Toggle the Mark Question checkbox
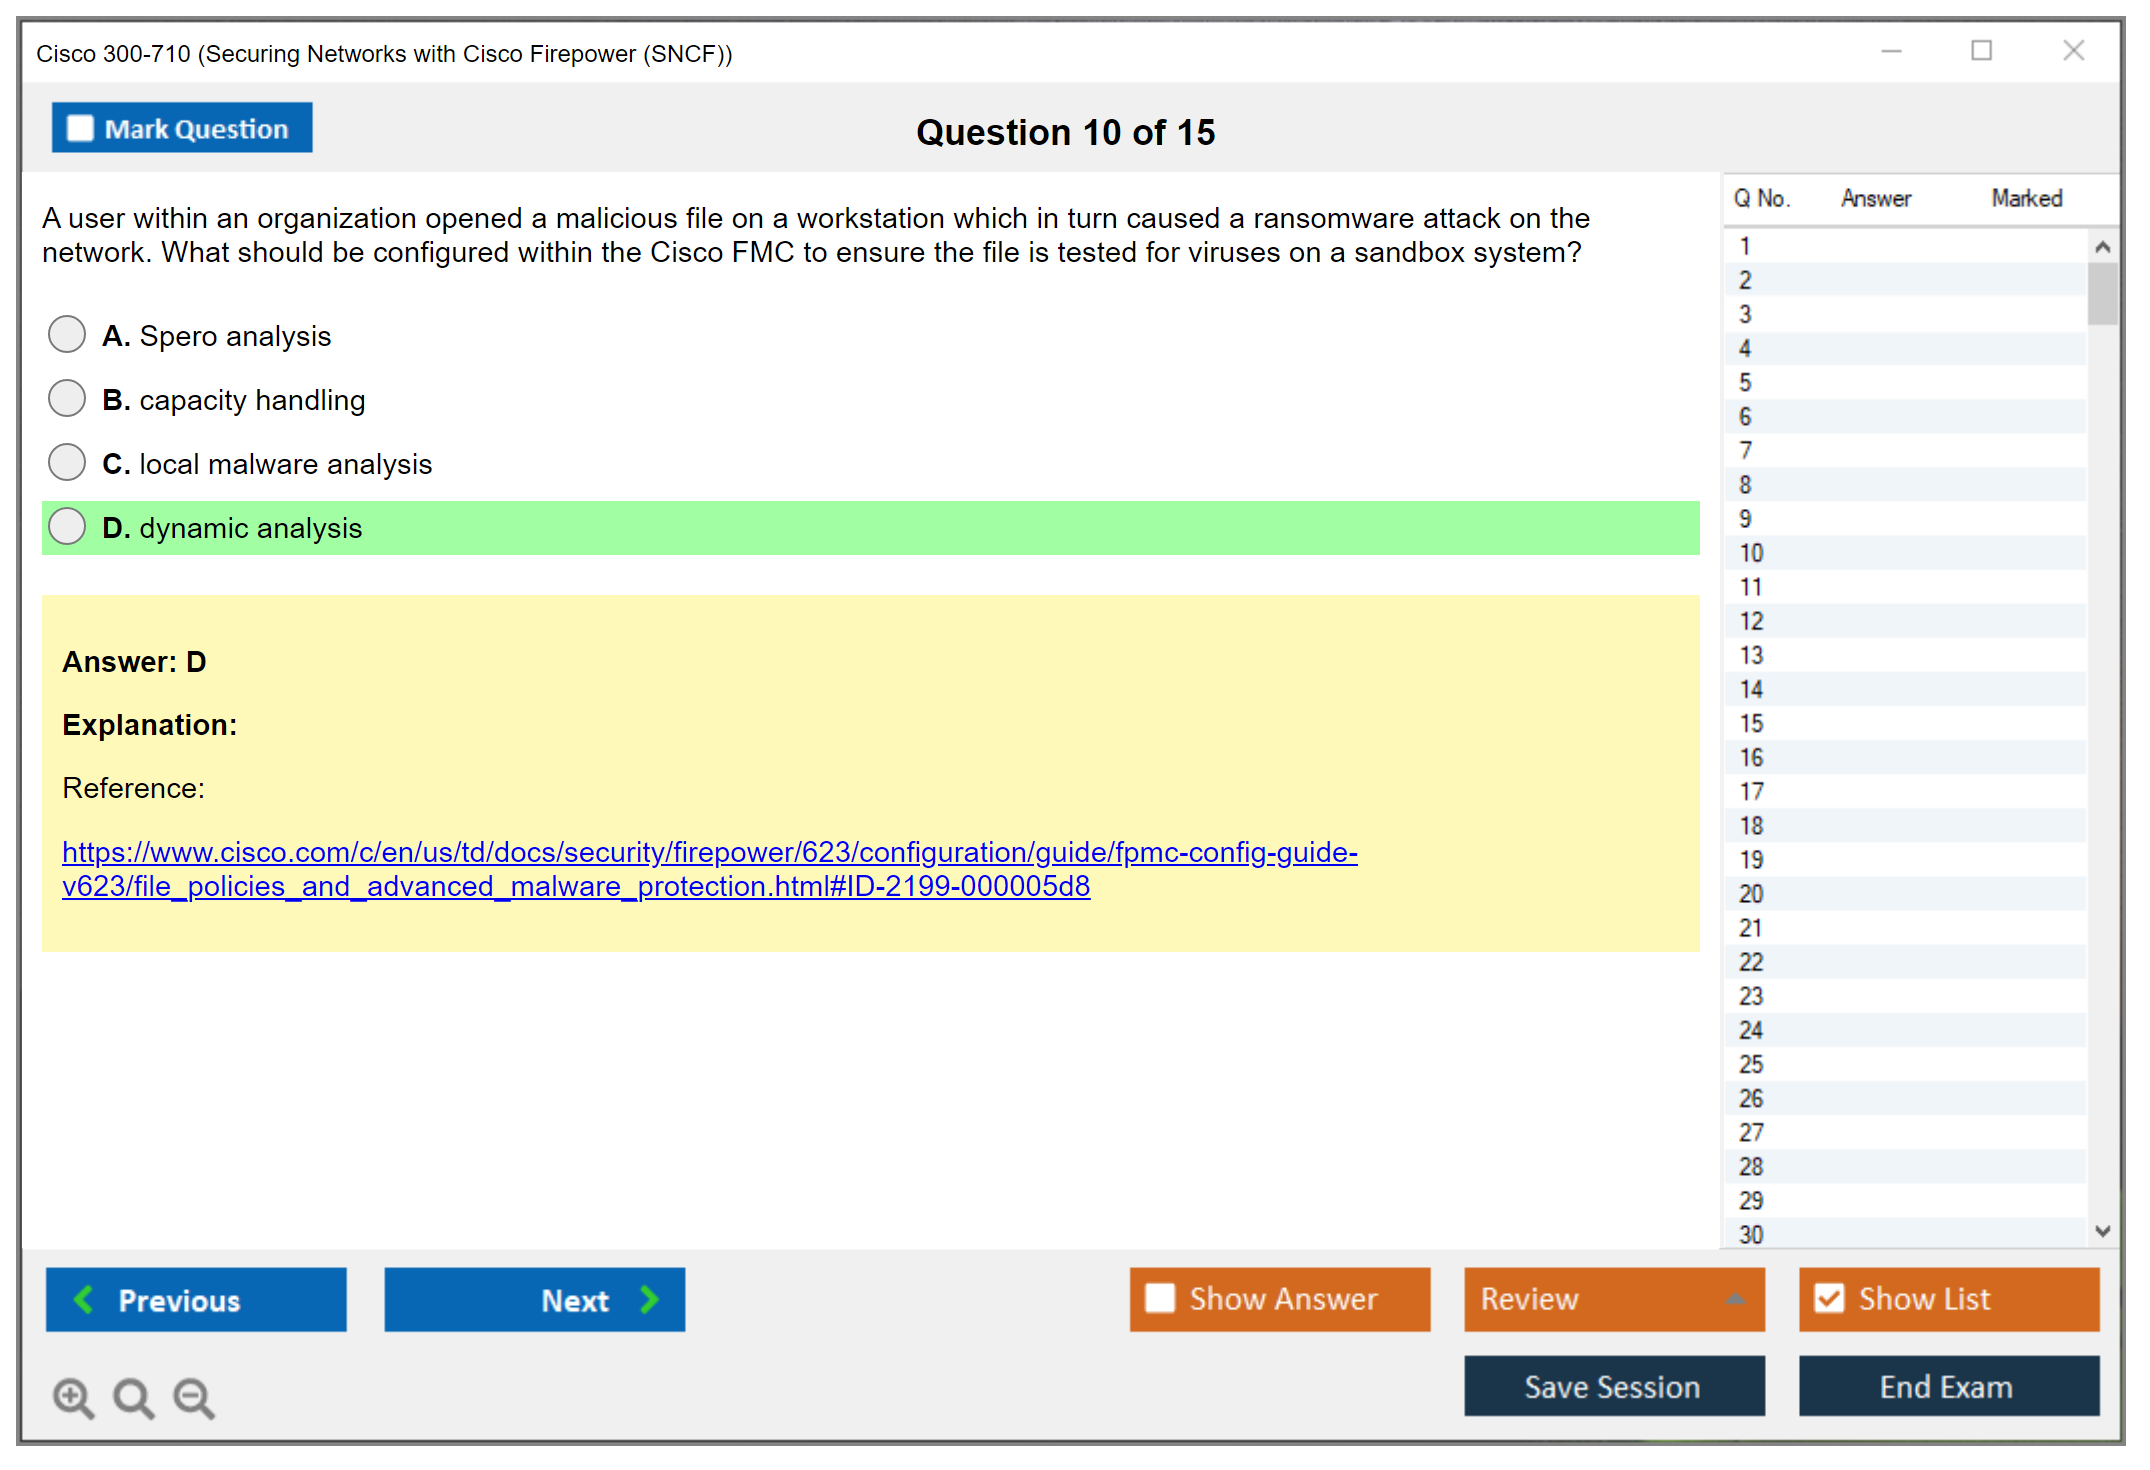The width and height of the screenshot is (2150, 1470). (80, 129)
